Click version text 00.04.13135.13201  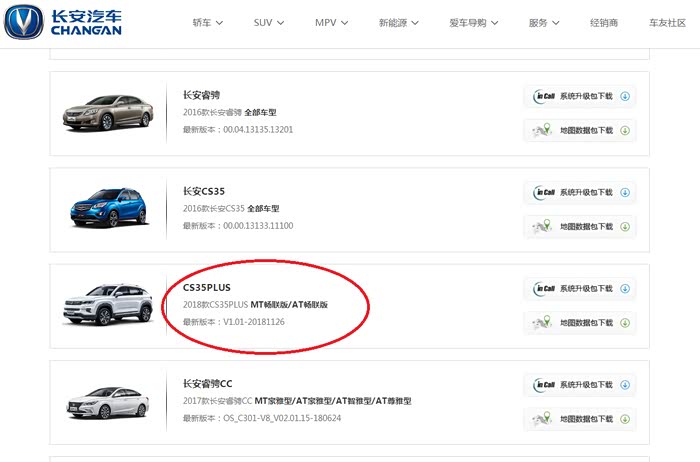[258, 129]
